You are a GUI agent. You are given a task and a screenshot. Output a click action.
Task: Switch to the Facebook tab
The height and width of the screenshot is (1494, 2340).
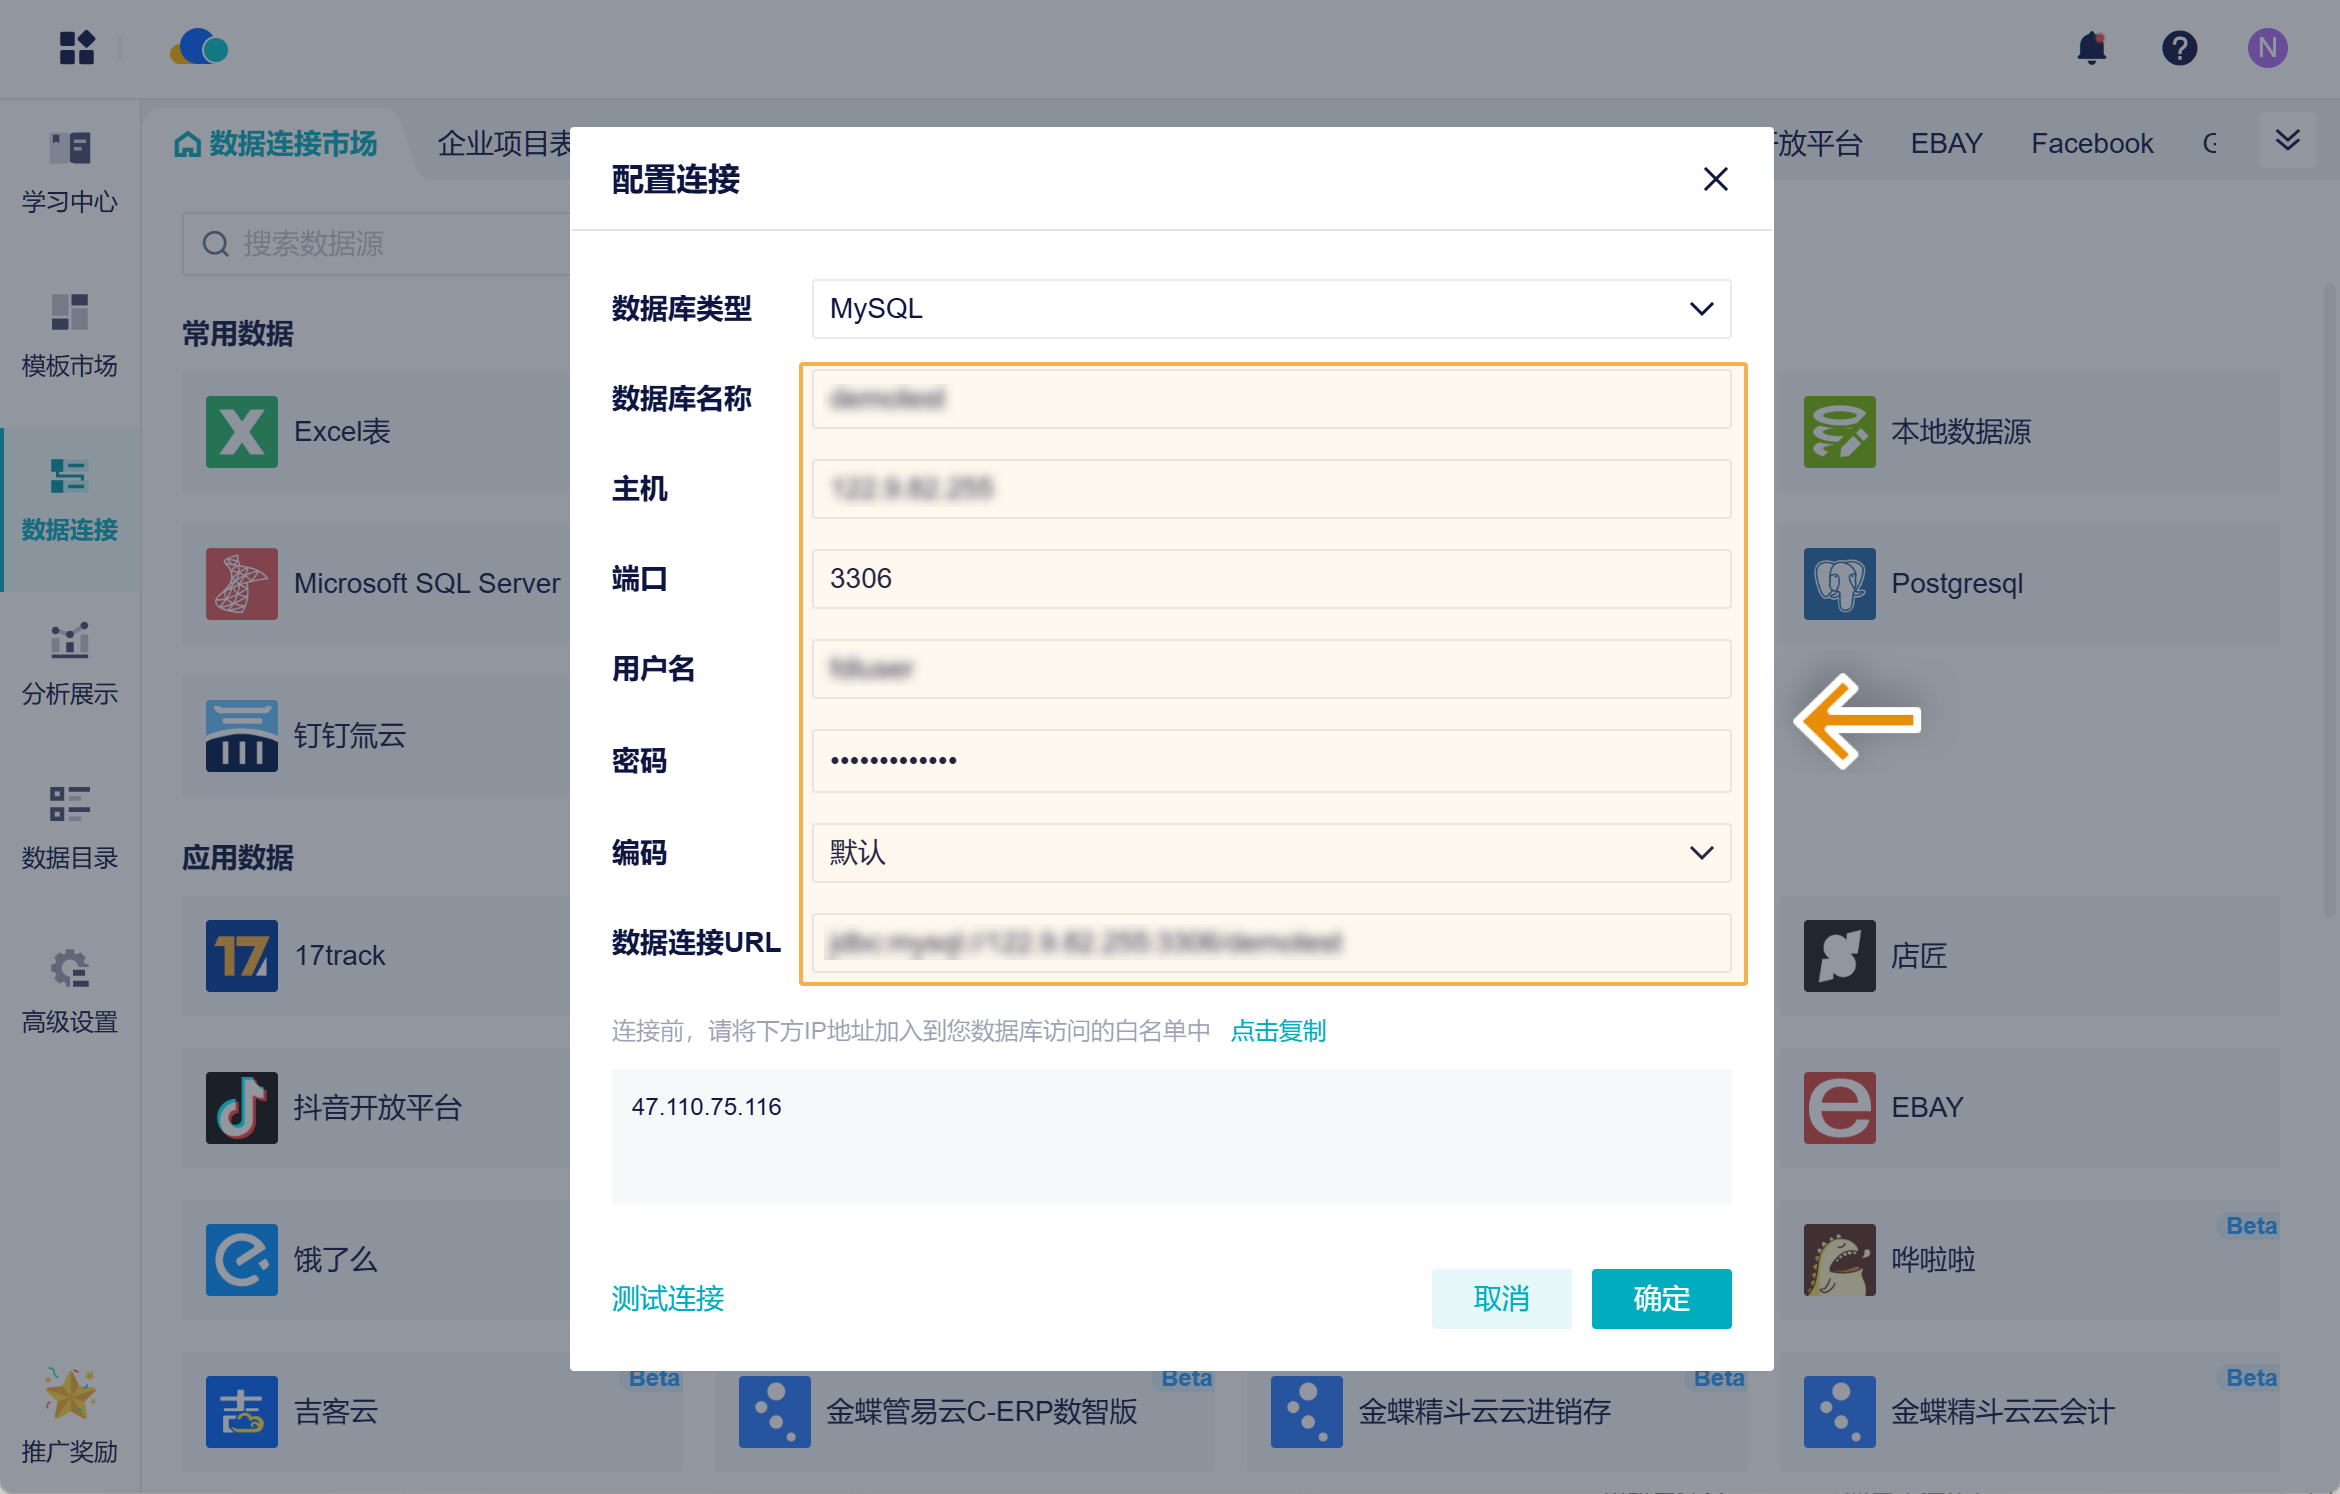coord(2091,142)
